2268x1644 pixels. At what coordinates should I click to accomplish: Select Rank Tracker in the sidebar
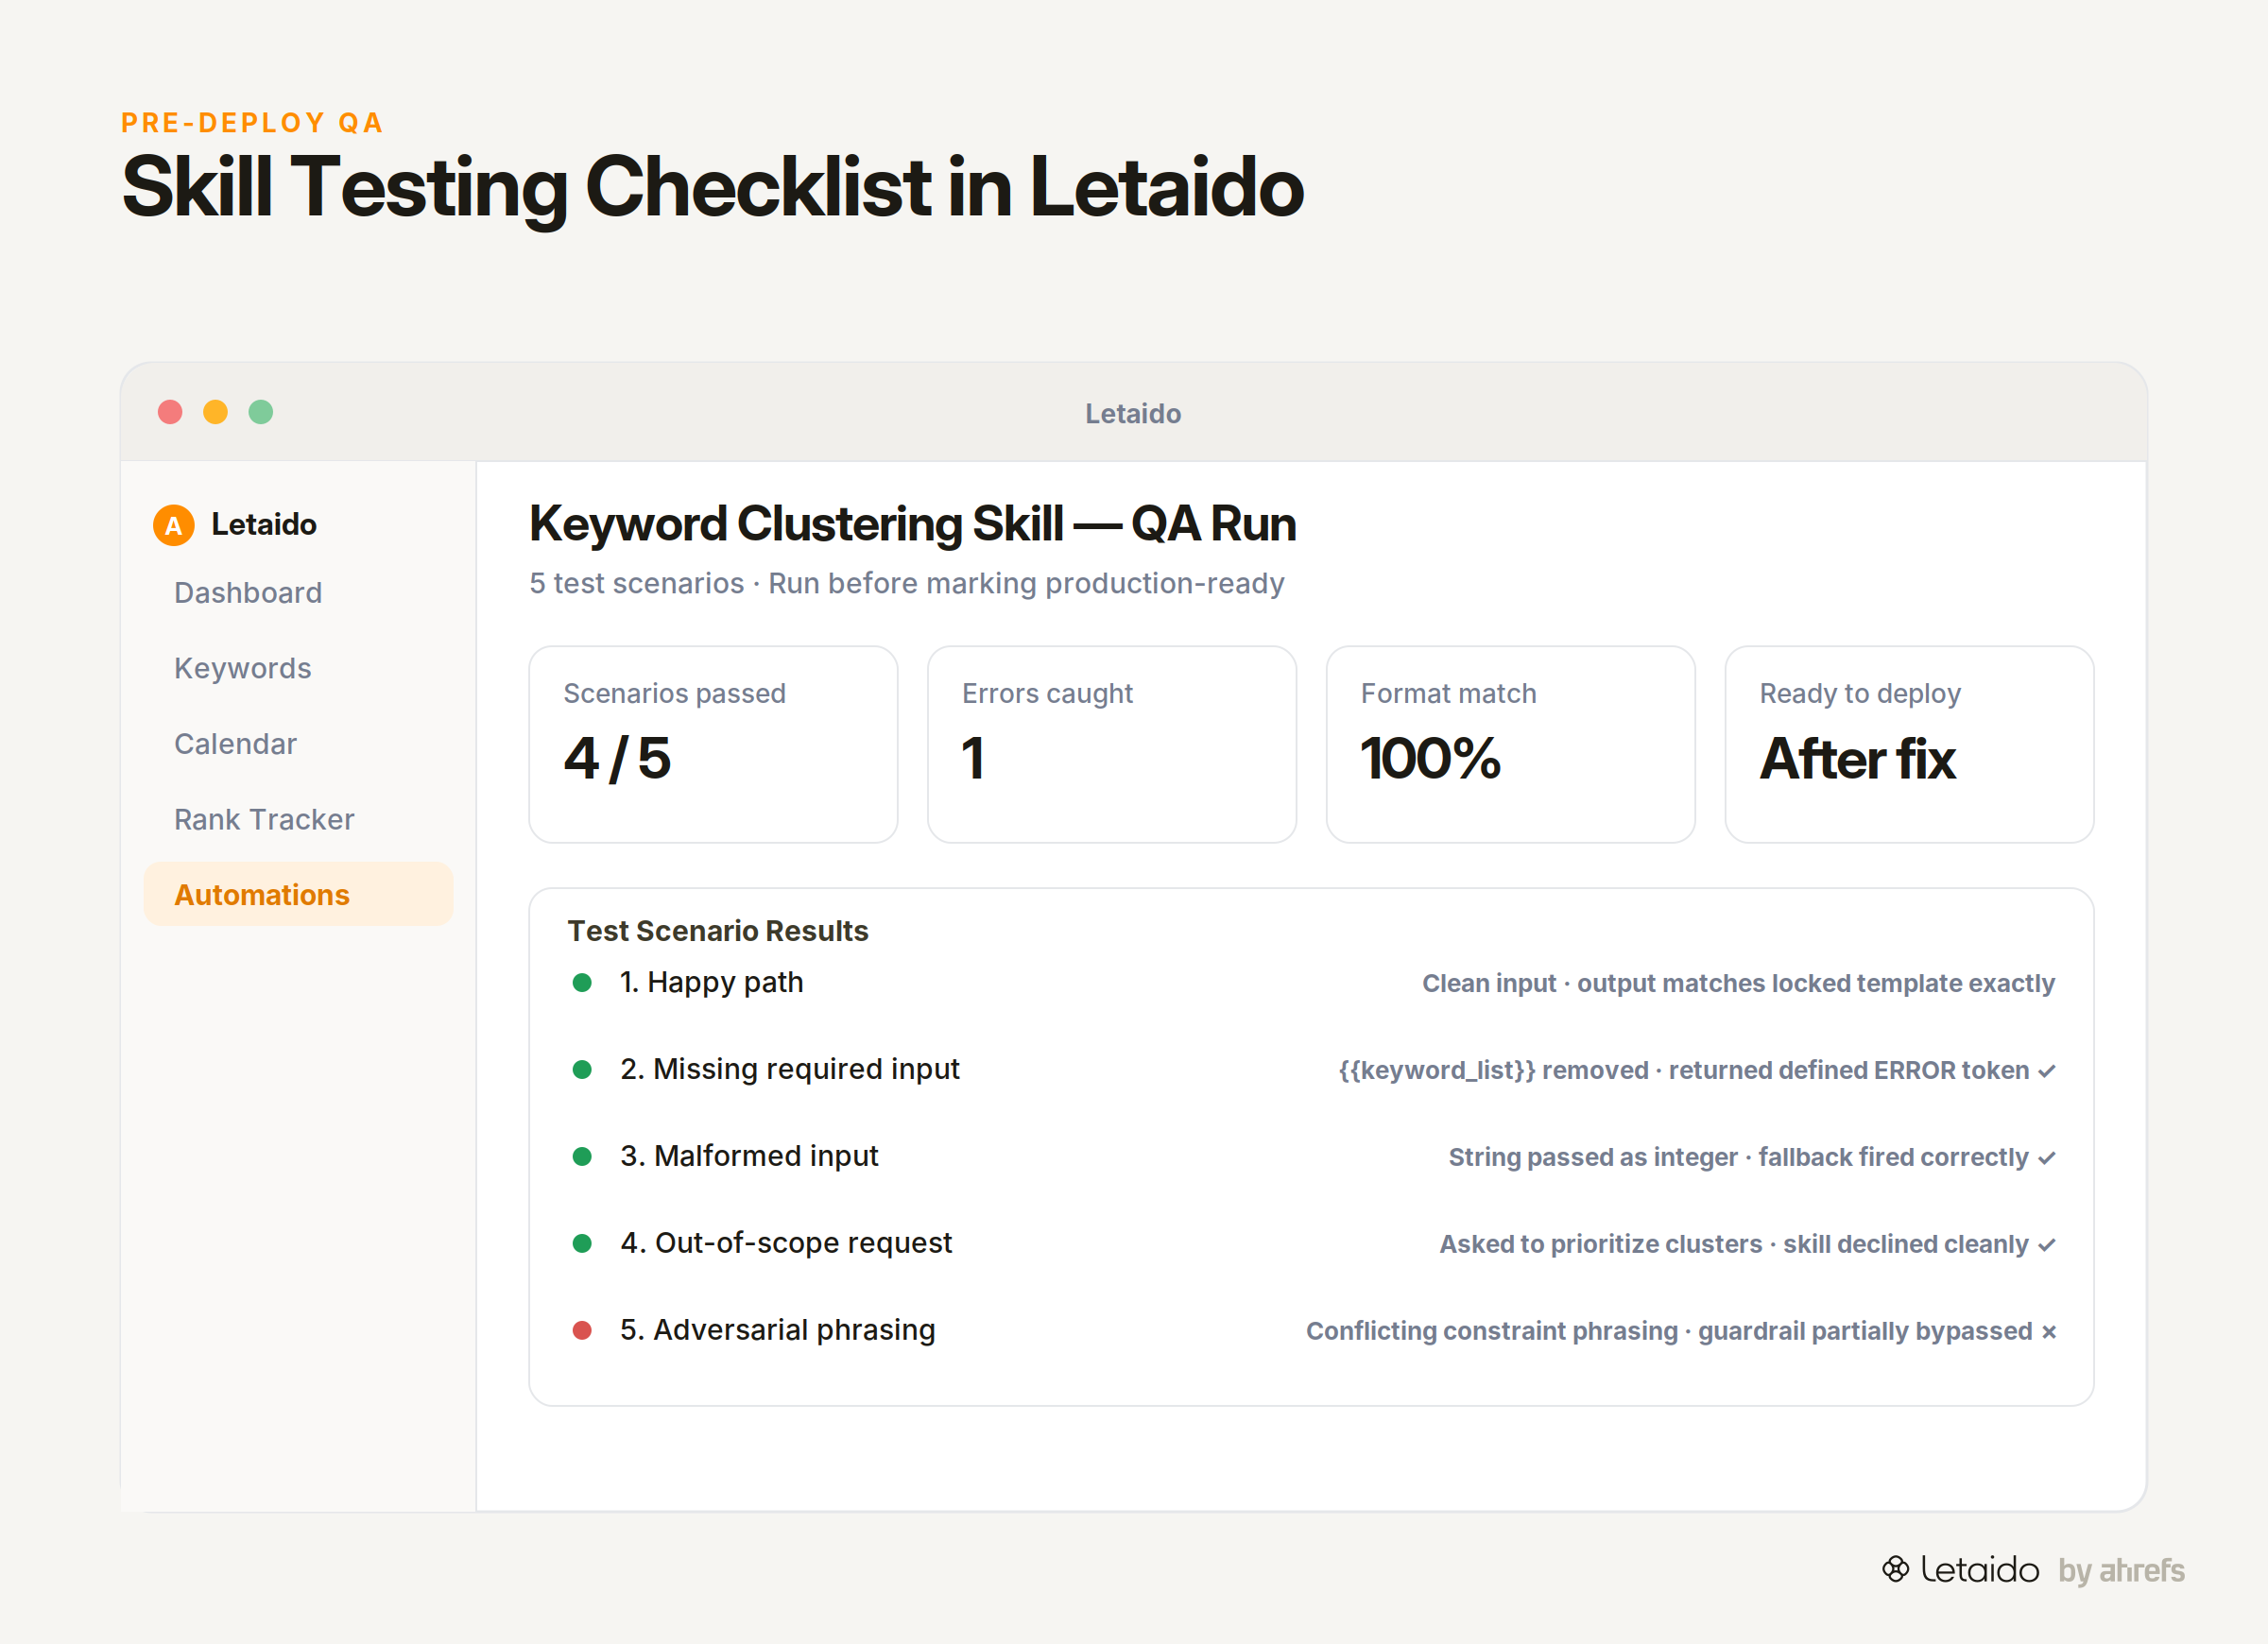264,819
